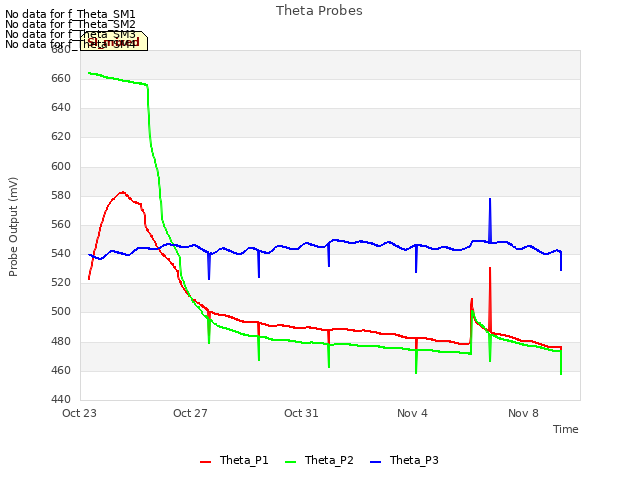Screen dimensions: 640x480
Task: Select the Nov 4 x-axis tick label
Action: 412,413
